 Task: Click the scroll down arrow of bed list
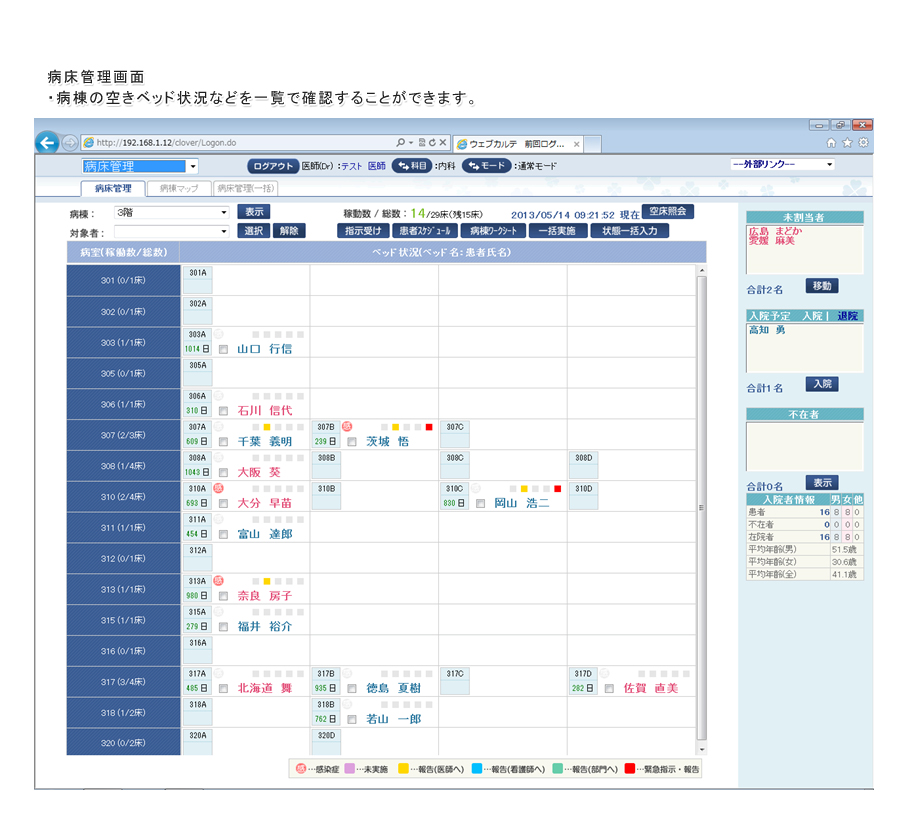[x=701, y=750]
